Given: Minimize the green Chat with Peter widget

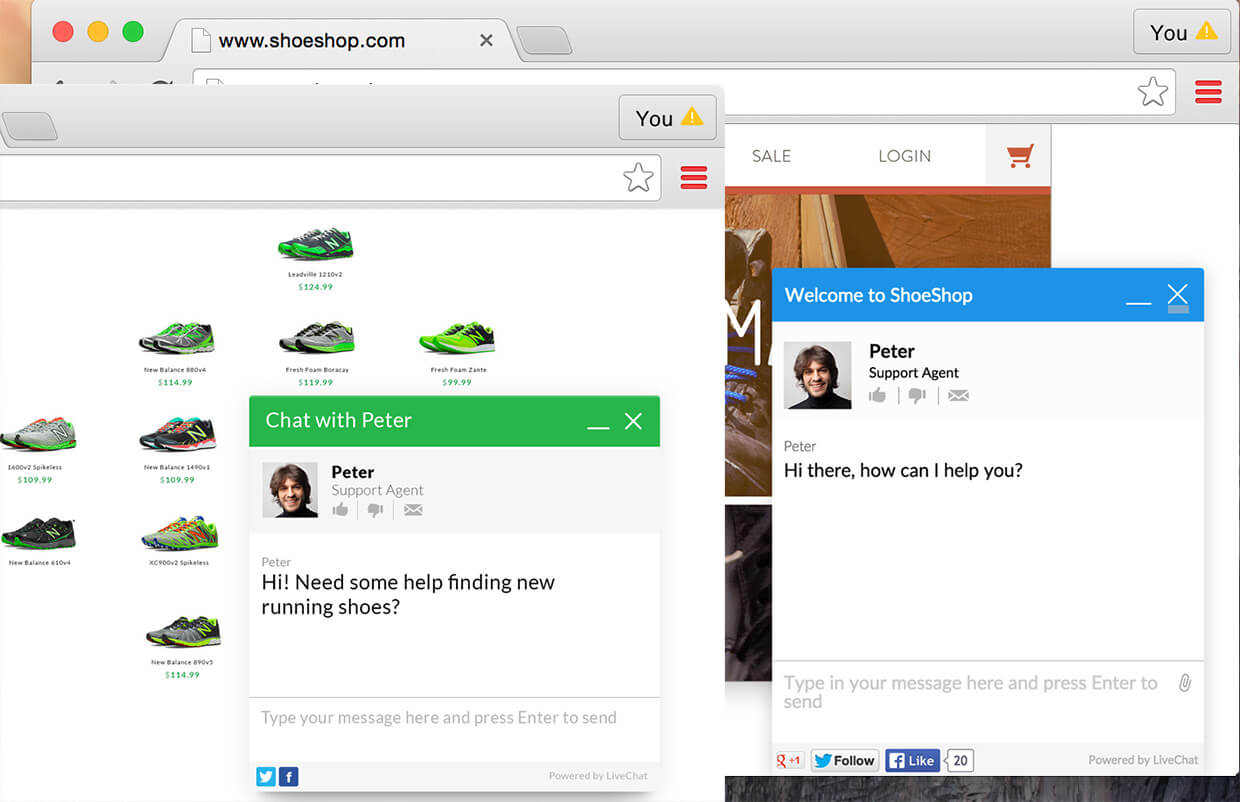Looking at the screenshot, I should pyautogui.click(x=598, y=427).
